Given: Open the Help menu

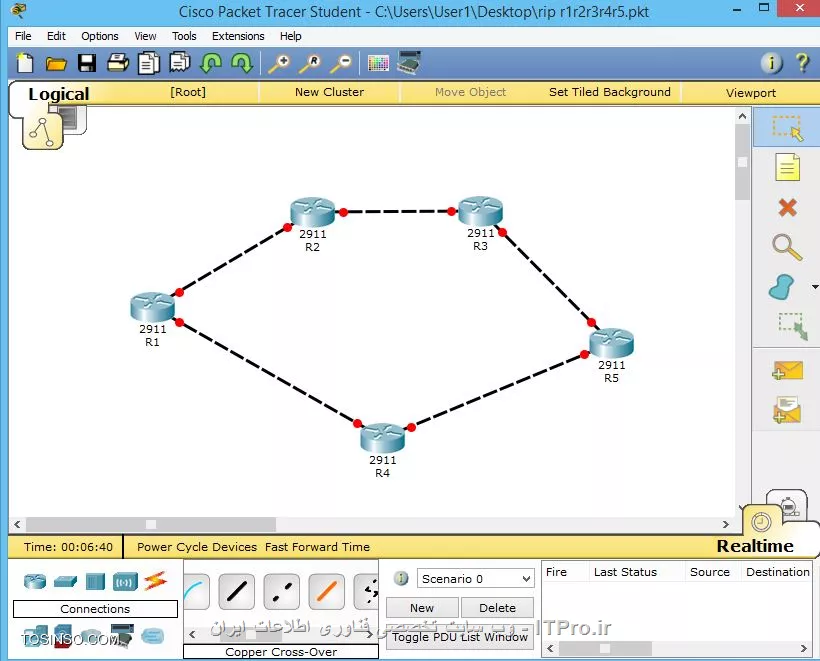Looking at the screenshot, I should pos(290,36).
